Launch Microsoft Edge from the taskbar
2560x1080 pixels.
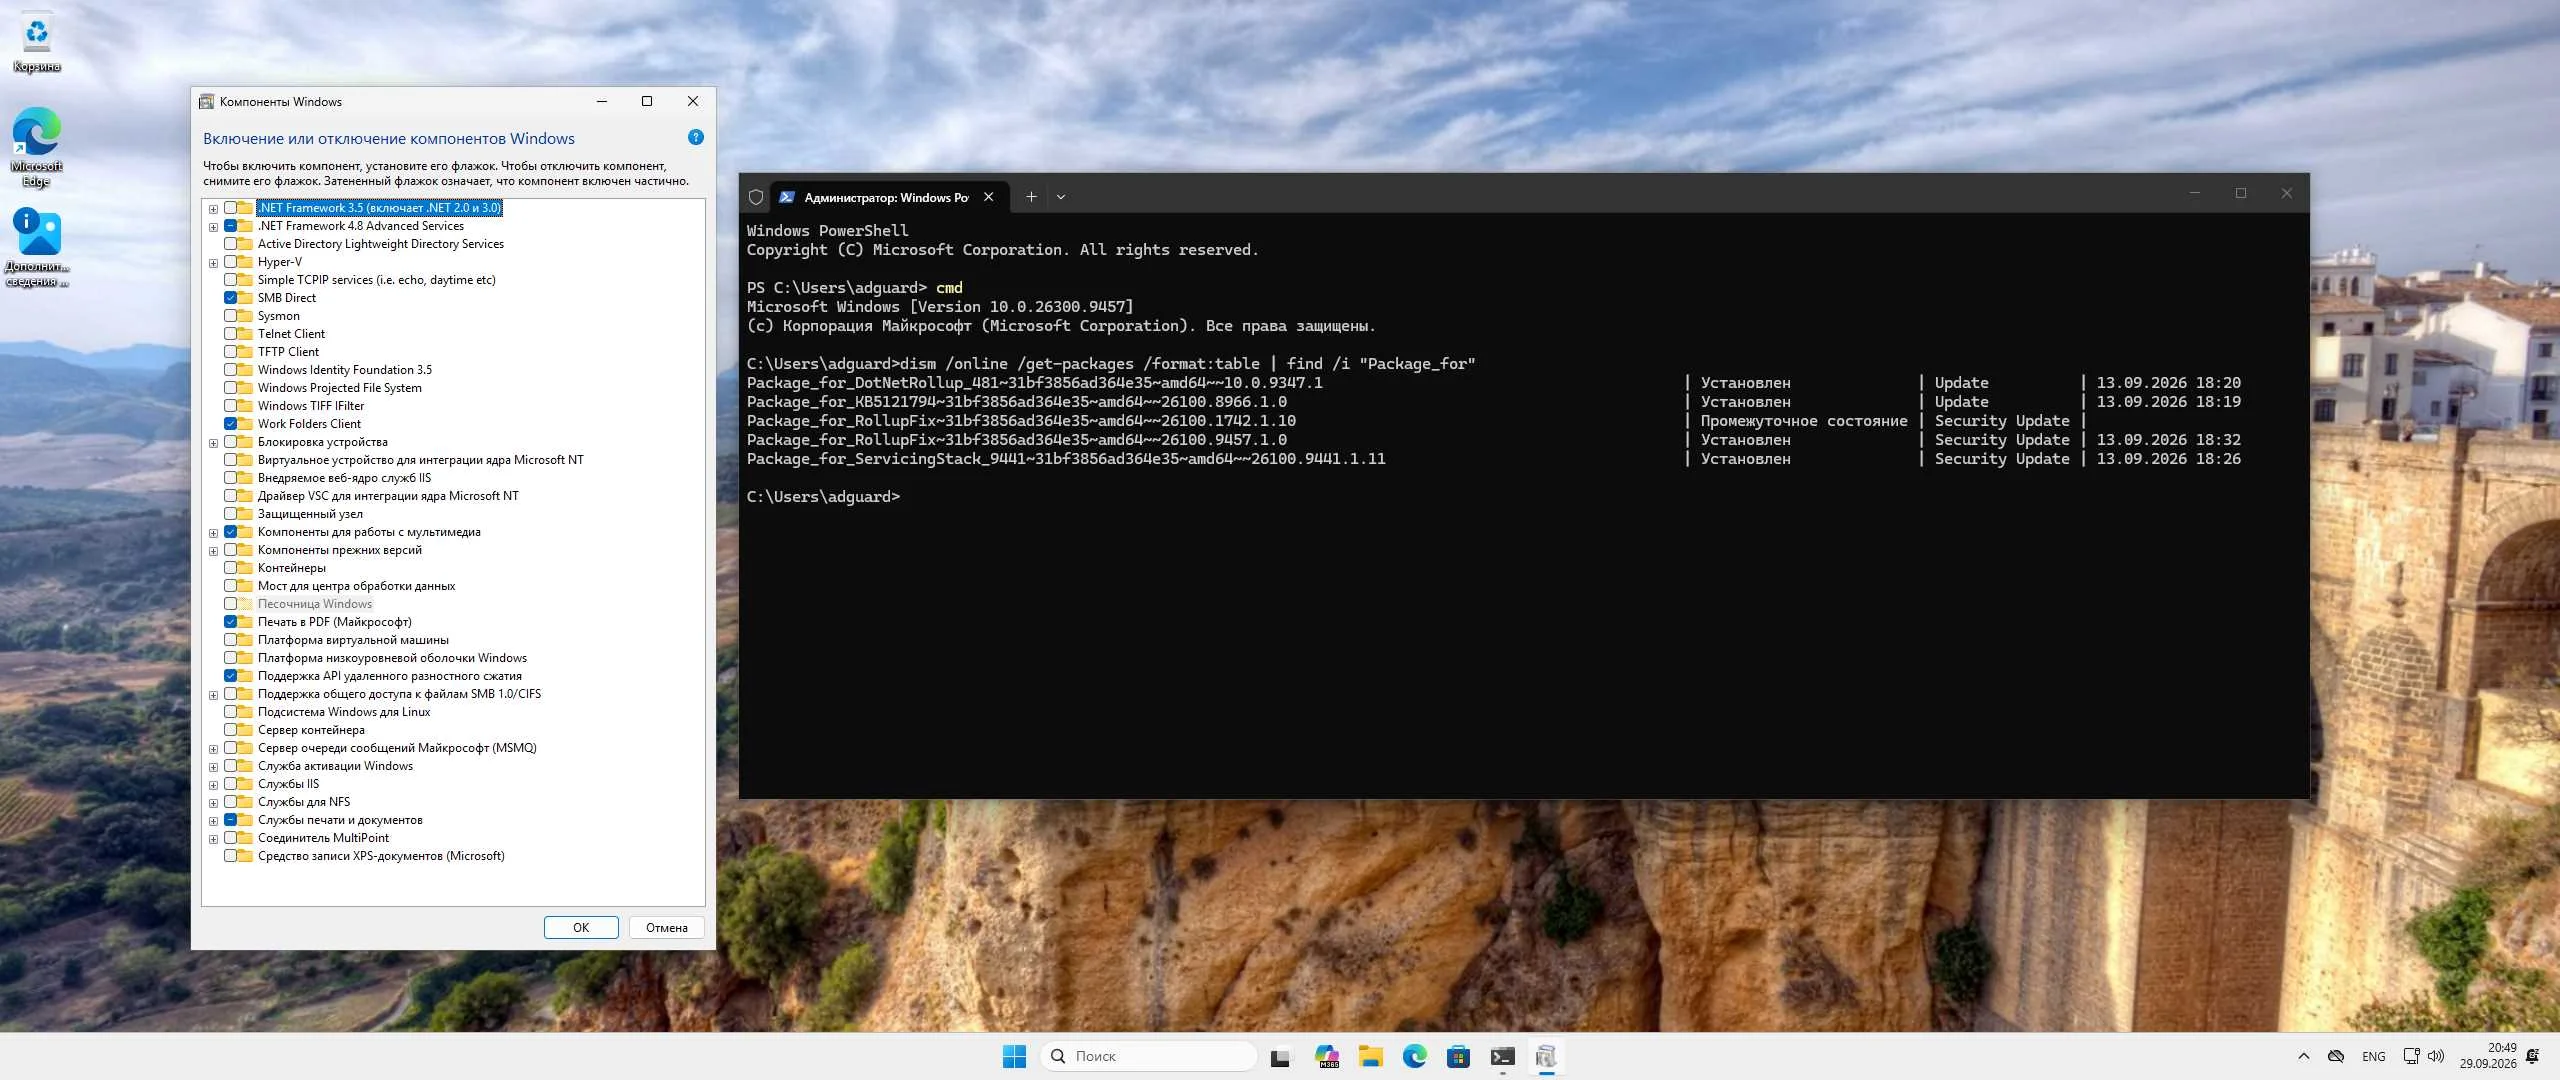click(x=1414, y=1056)
